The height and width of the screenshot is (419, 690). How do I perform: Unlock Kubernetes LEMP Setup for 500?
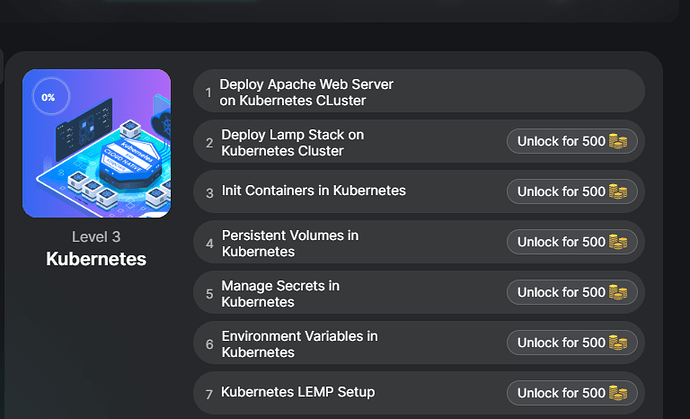tap(572, 393)
